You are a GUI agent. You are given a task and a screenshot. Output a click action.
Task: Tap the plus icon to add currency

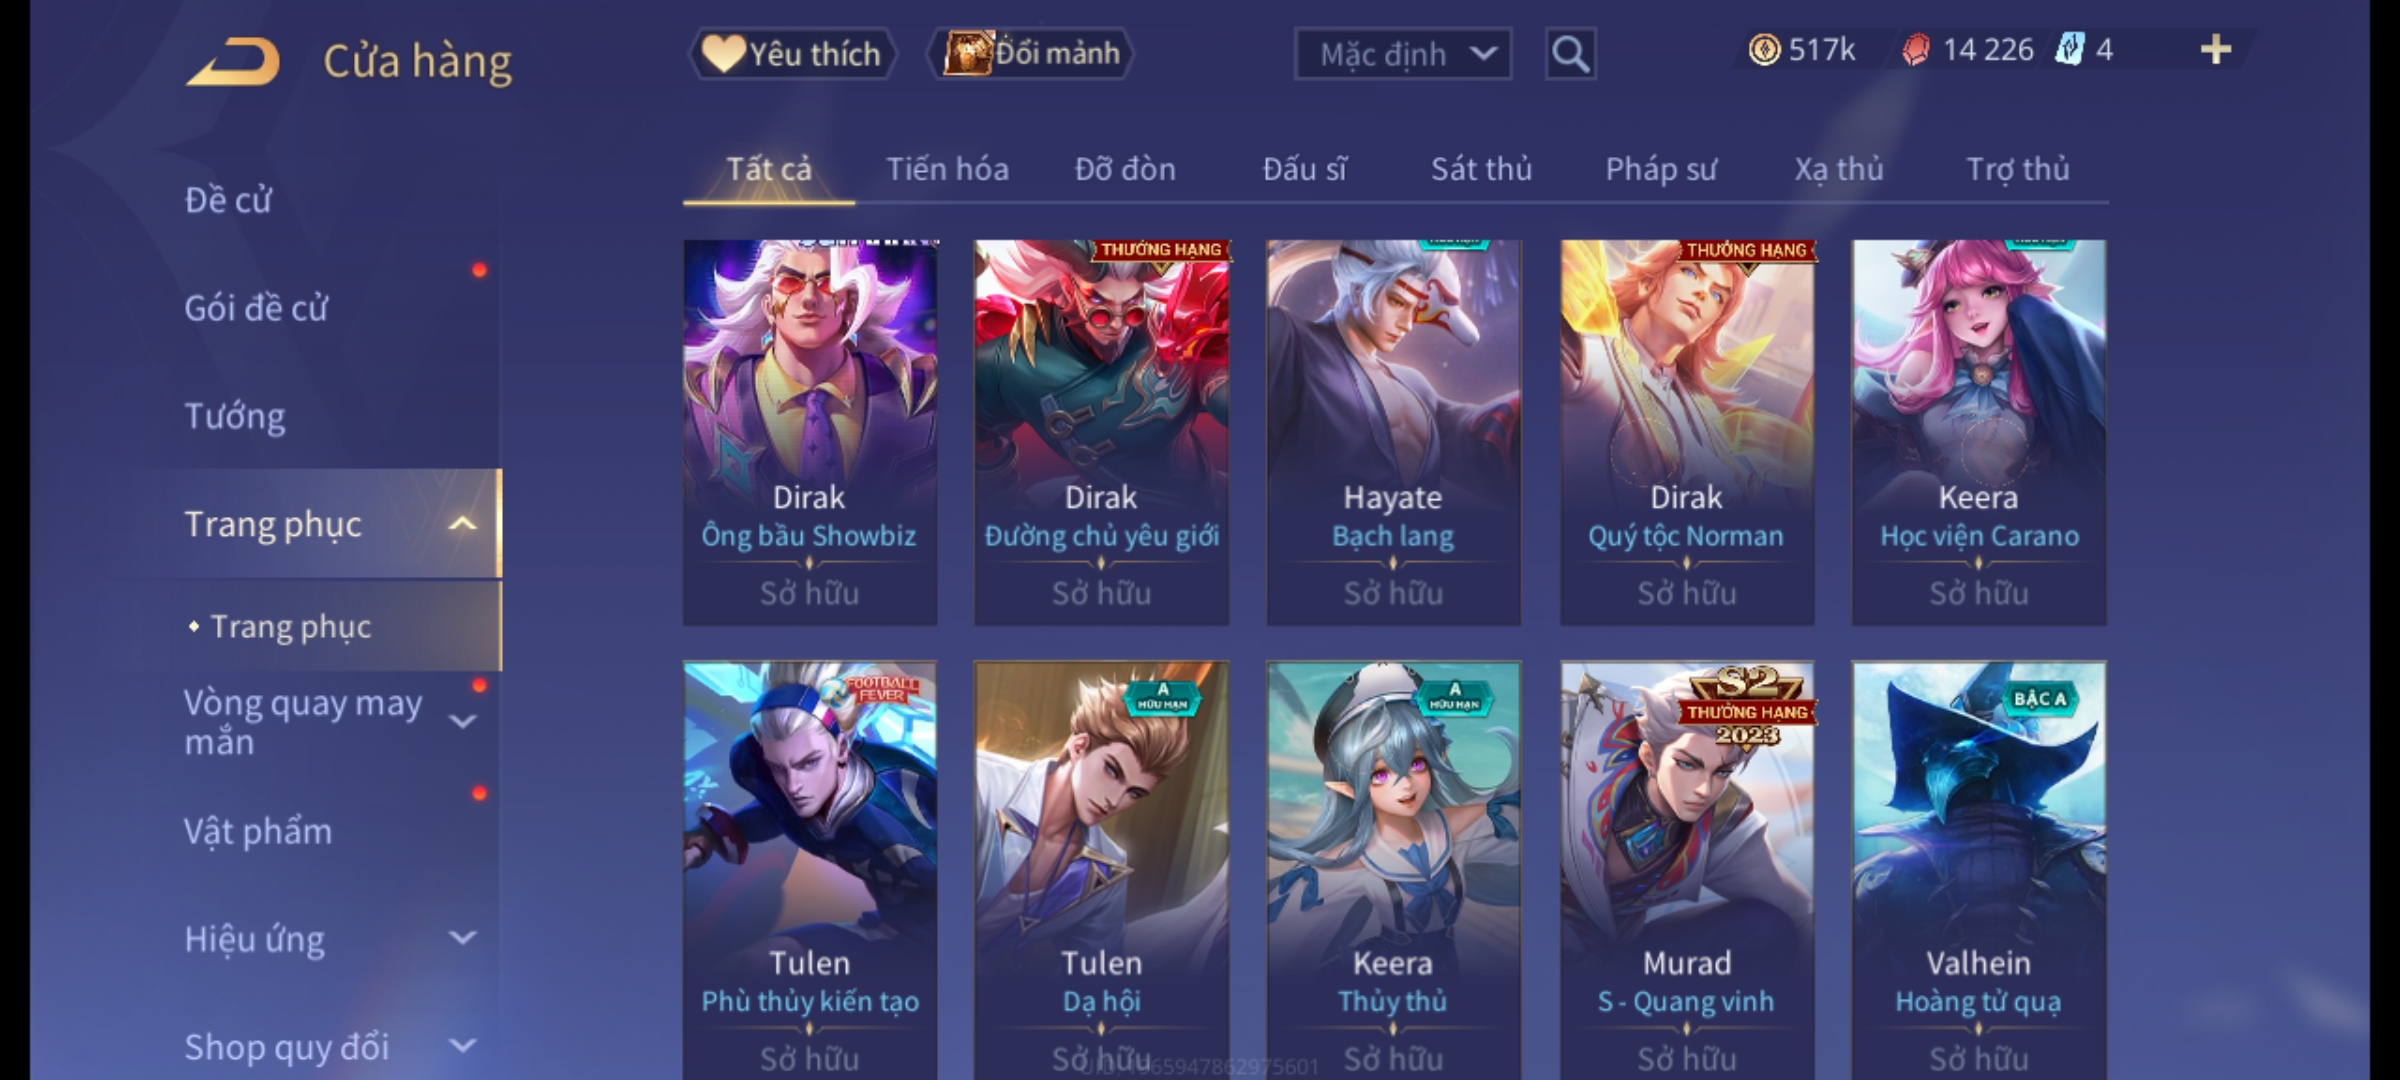tap(2216, 50)
